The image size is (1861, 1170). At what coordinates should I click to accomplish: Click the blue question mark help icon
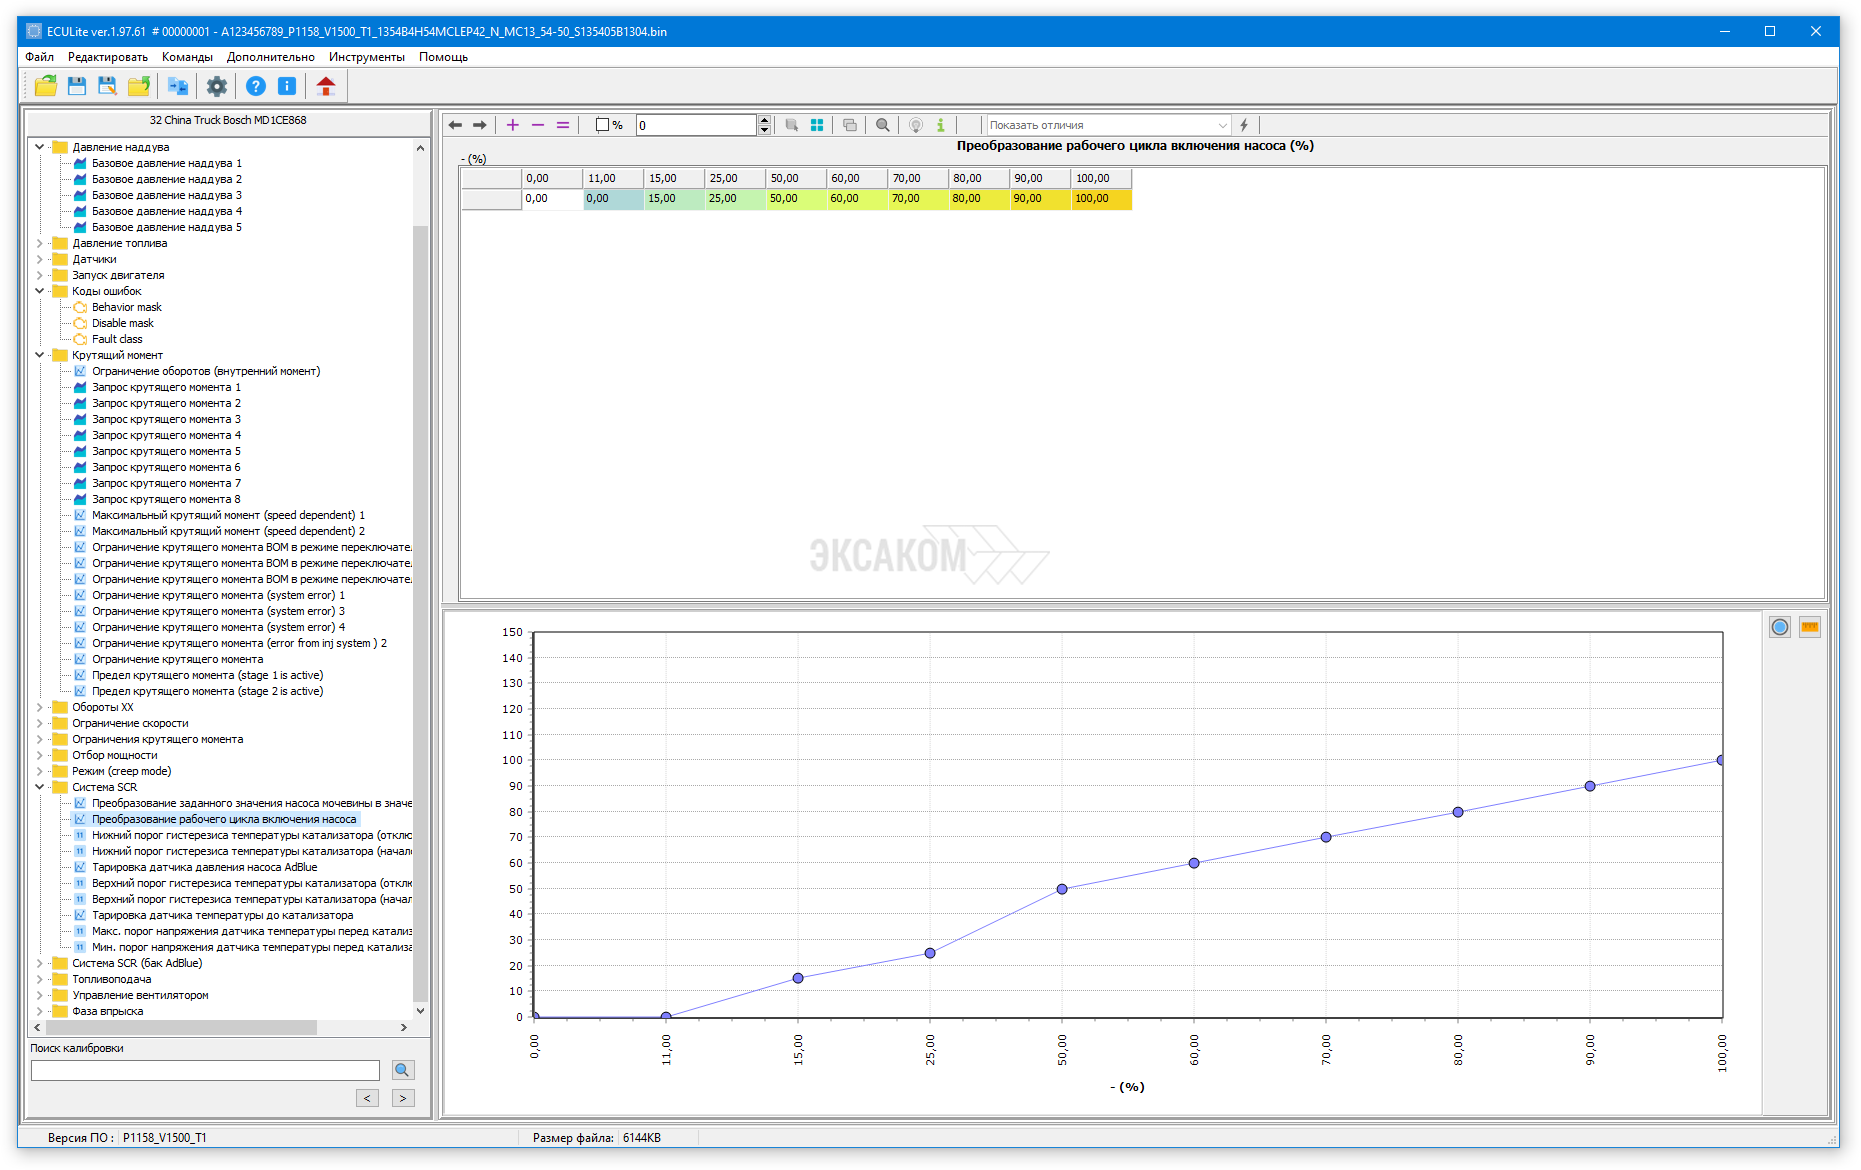(x=256, y=87)
